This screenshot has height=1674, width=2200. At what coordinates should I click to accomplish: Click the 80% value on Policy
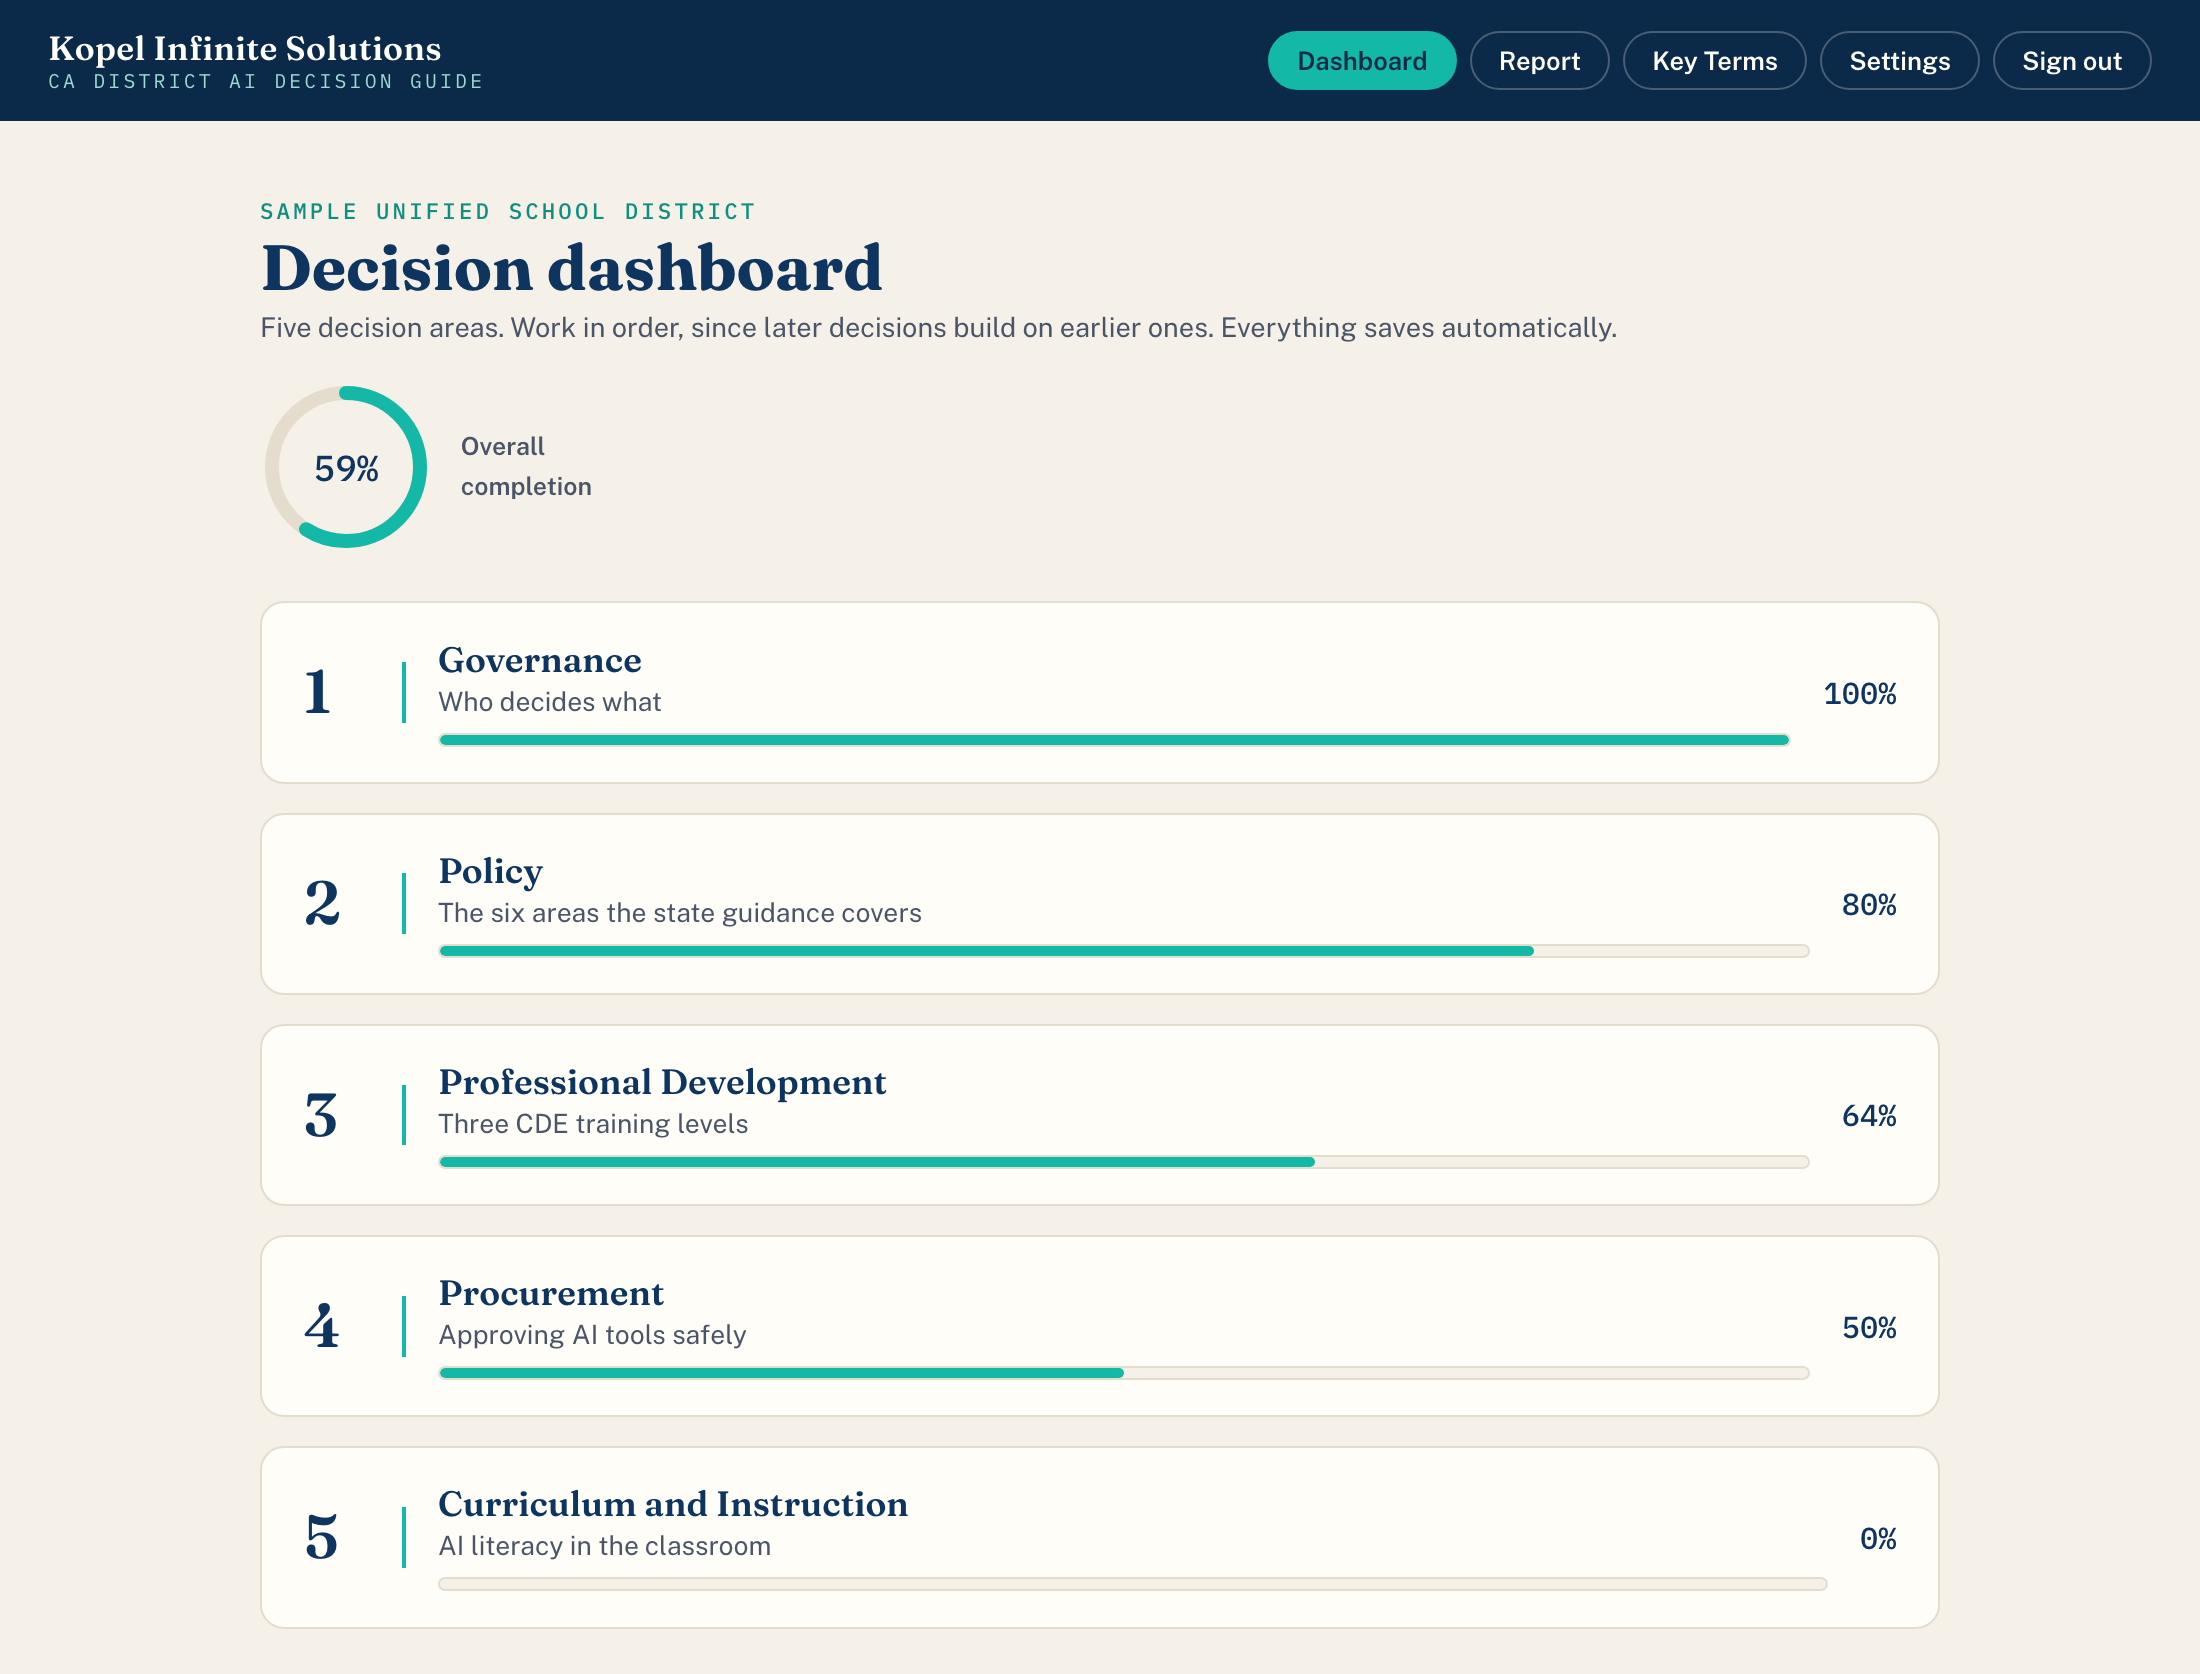1869,905
